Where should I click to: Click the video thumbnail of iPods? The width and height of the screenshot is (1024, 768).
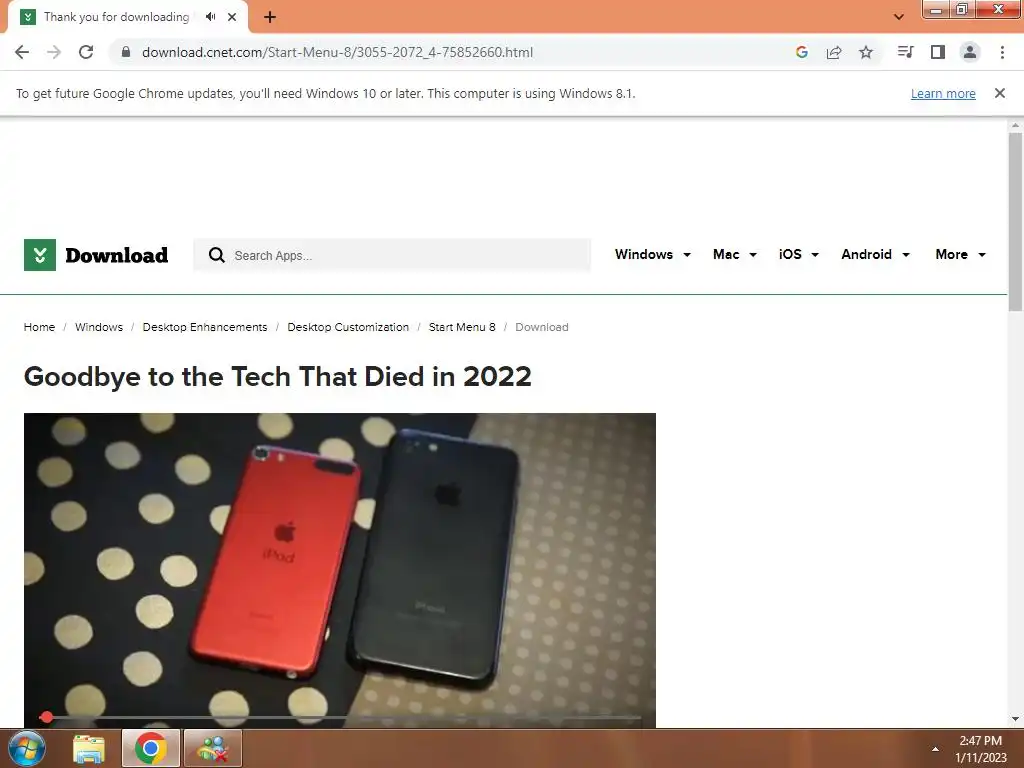[340, 569]
